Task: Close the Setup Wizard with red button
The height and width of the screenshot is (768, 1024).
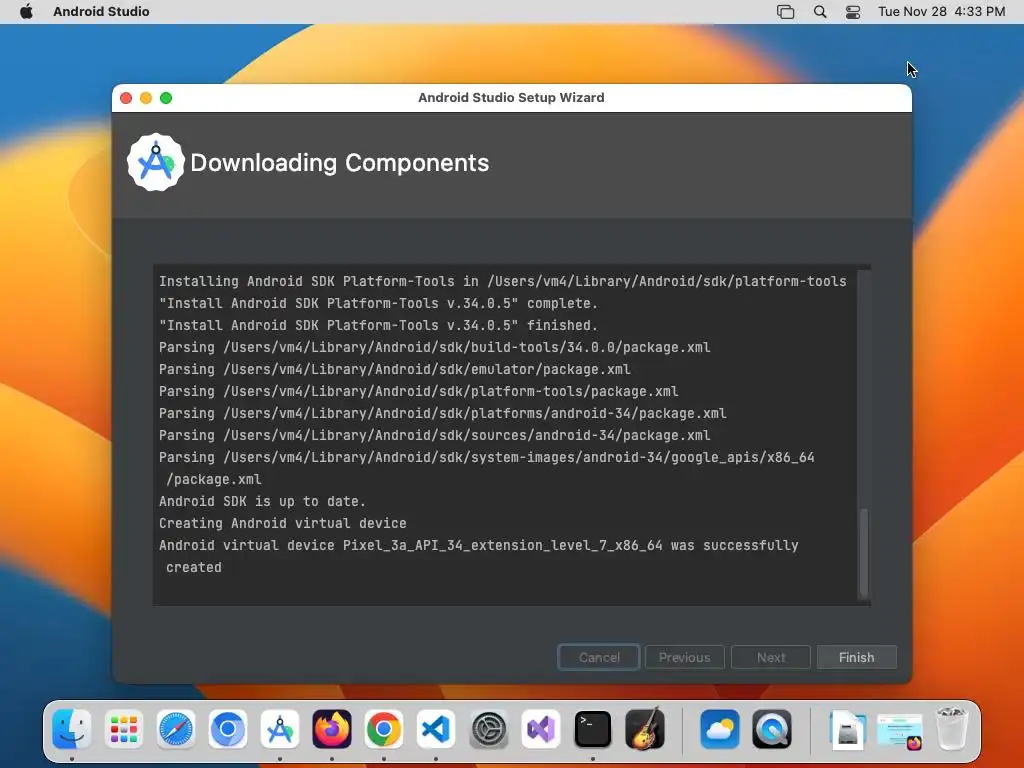Action: [x=126, y=98]
